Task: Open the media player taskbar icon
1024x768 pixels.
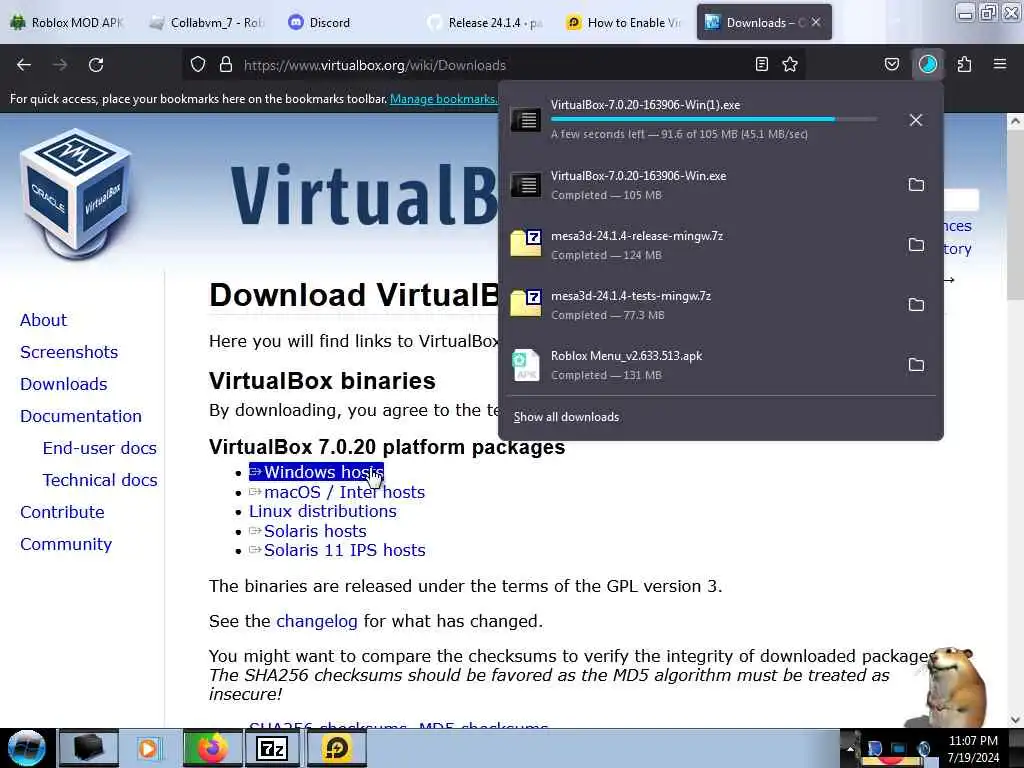Action: [148, 748]
